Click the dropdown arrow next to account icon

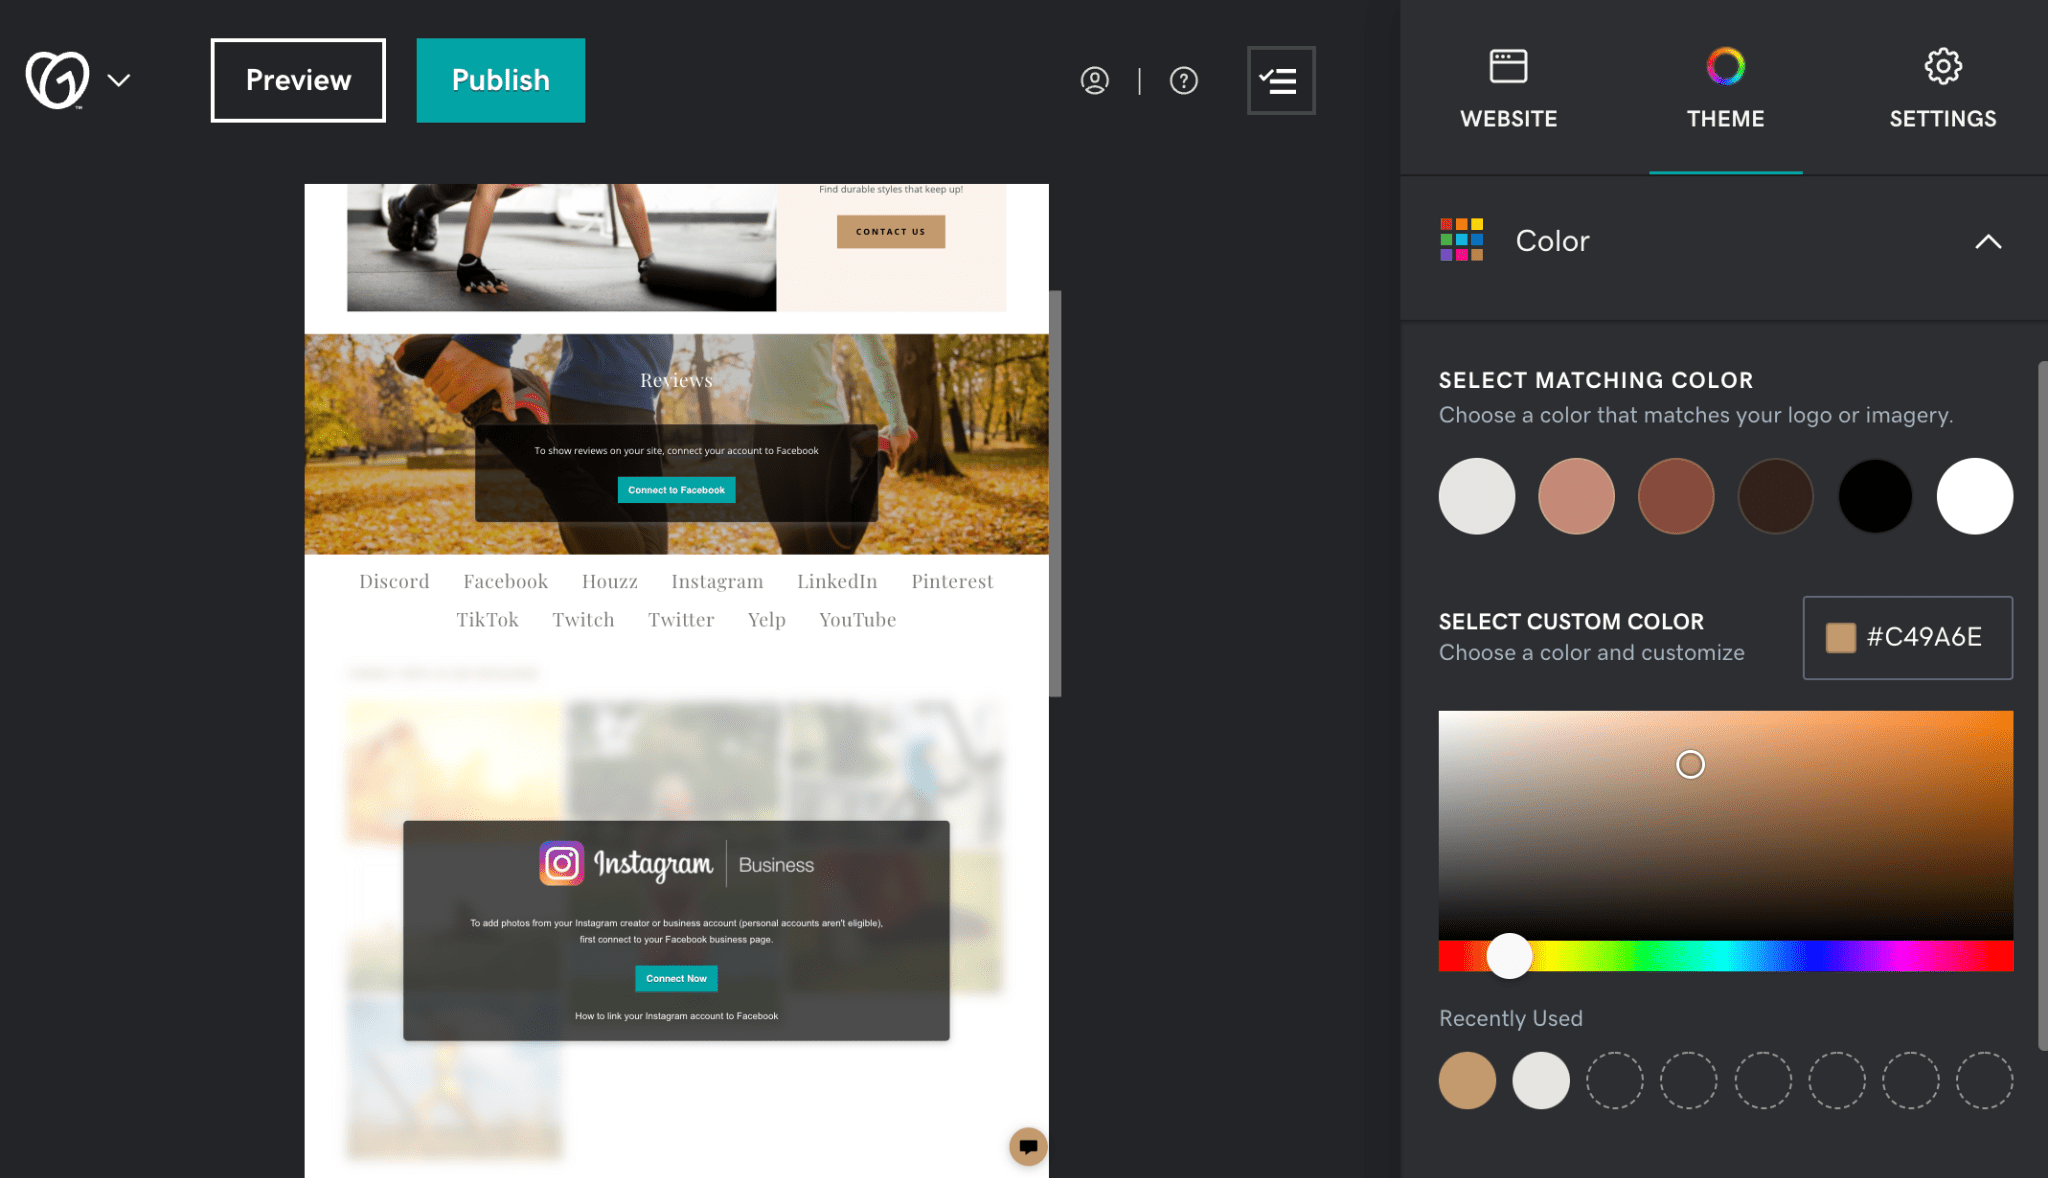click(x=120, y=80)
